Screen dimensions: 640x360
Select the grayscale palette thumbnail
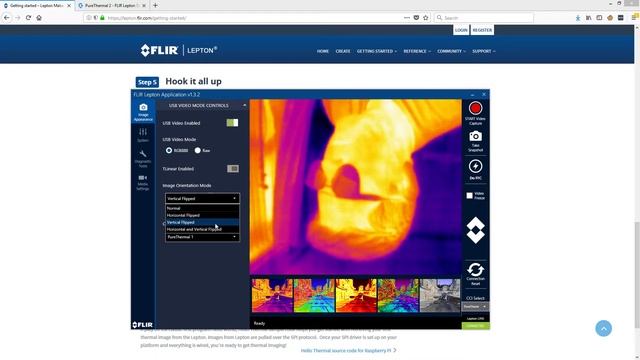pos(440,296)
